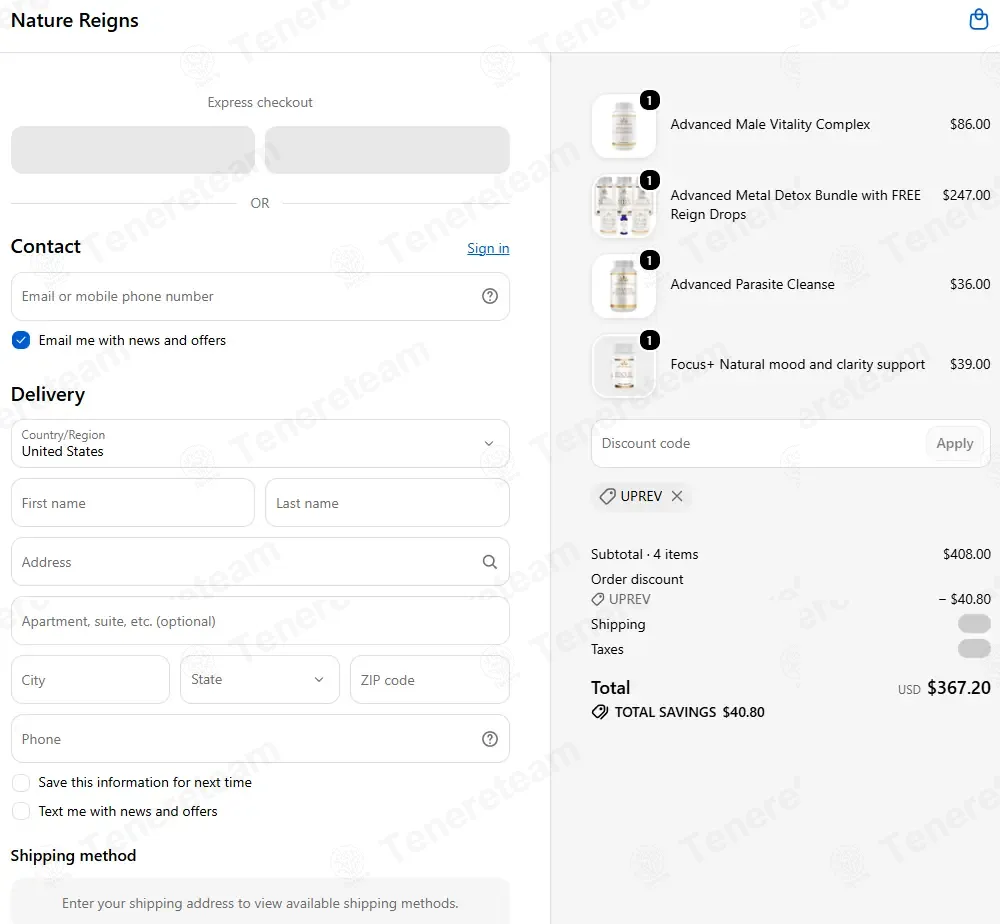Click the $367.20 total amount

[x=959, y=687]
